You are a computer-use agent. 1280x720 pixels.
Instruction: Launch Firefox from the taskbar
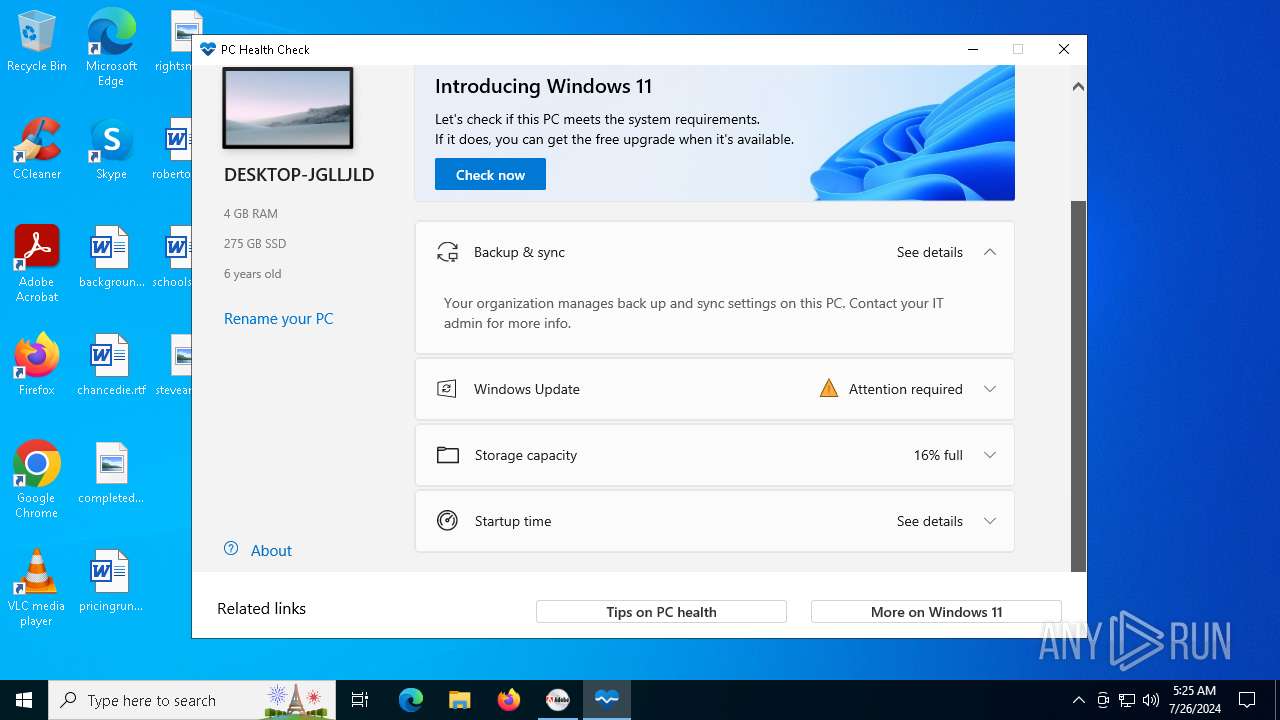click(508, 700)
